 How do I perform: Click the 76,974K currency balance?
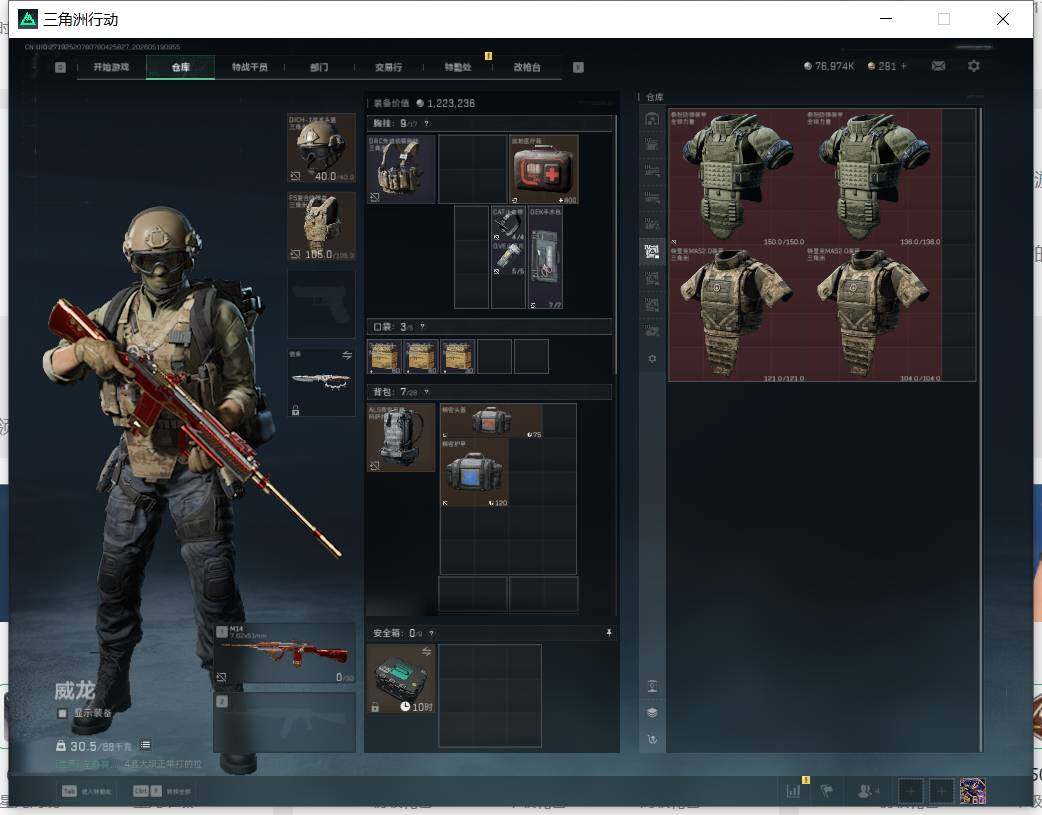(829, 66)
